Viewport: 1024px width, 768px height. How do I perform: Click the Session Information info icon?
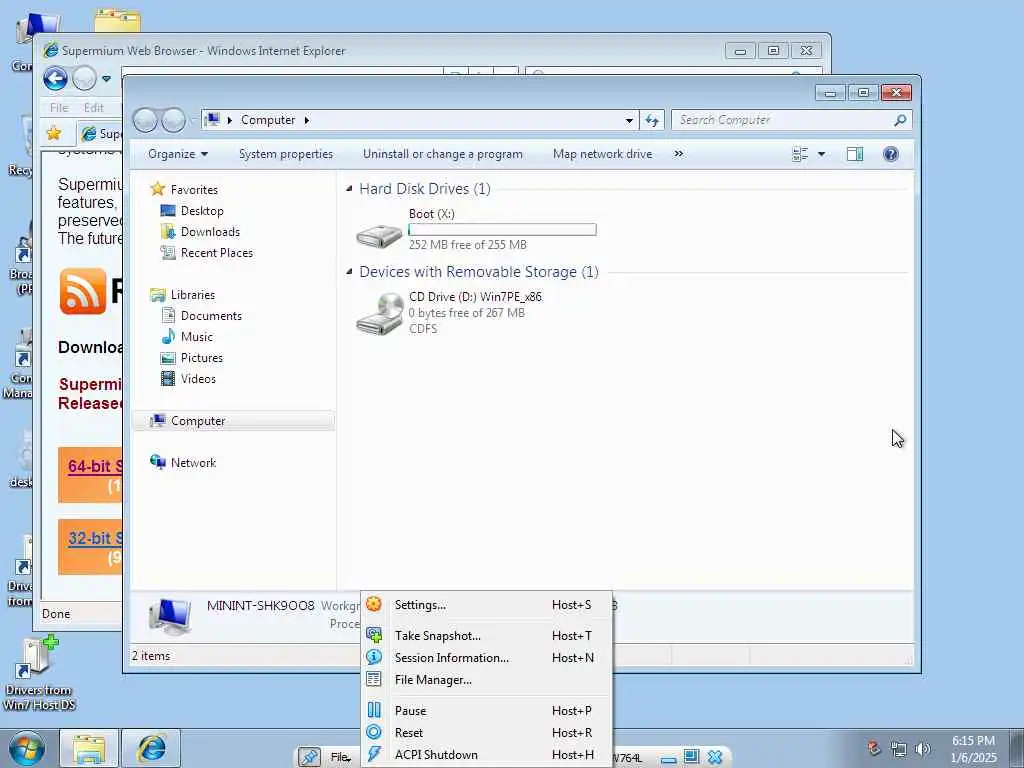tap(374, 657)
